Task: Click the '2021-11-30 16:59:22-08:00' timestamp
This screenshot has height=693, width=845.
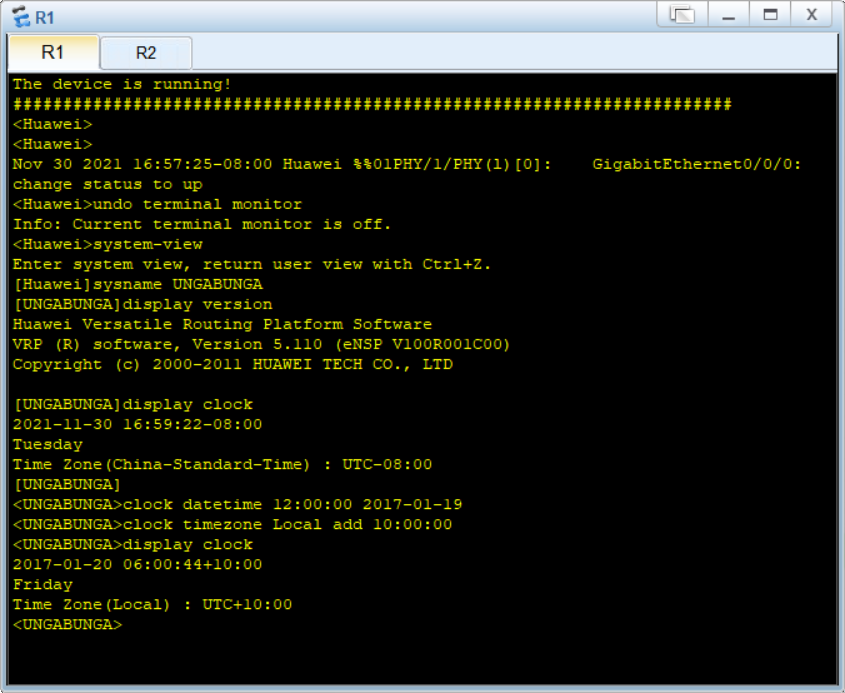Action: point(137,424)
